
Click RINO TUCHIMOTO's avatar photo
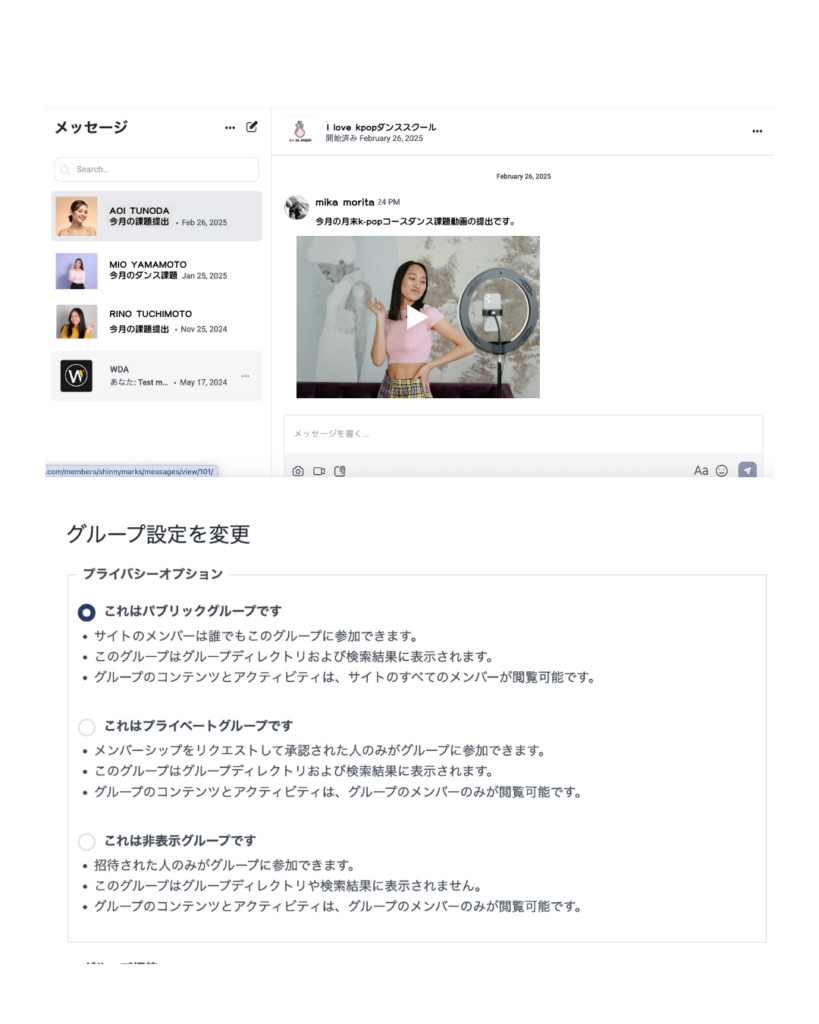(76, 321)
